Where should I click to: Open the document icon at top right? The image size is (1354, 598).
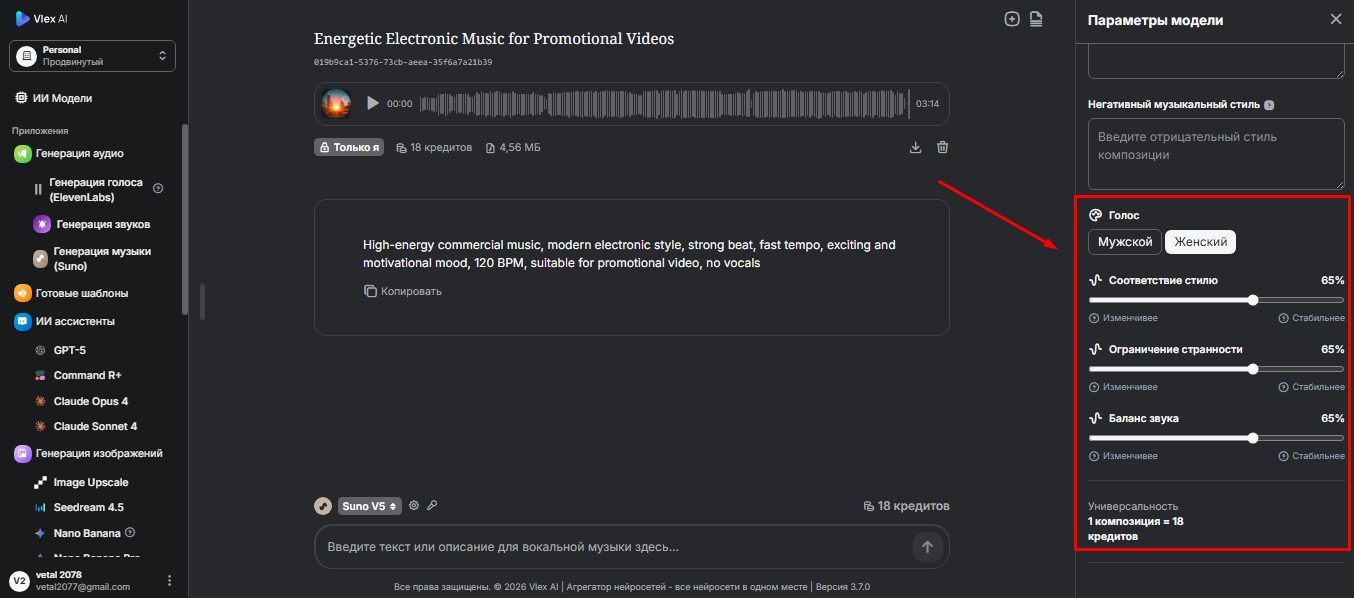[x=1036, y=19]
